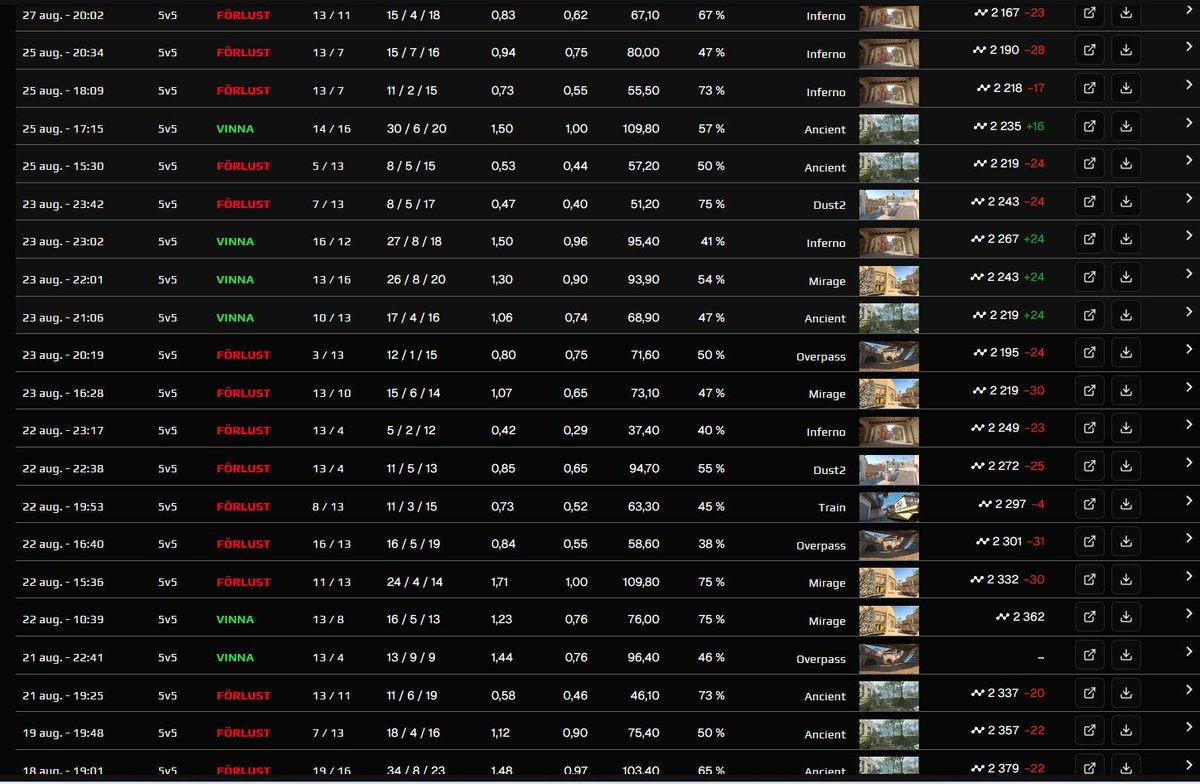Download demo for 23 aug. 23:42 match
The height and width of the screenshot is (784, 1200).
pos(1126,201)
